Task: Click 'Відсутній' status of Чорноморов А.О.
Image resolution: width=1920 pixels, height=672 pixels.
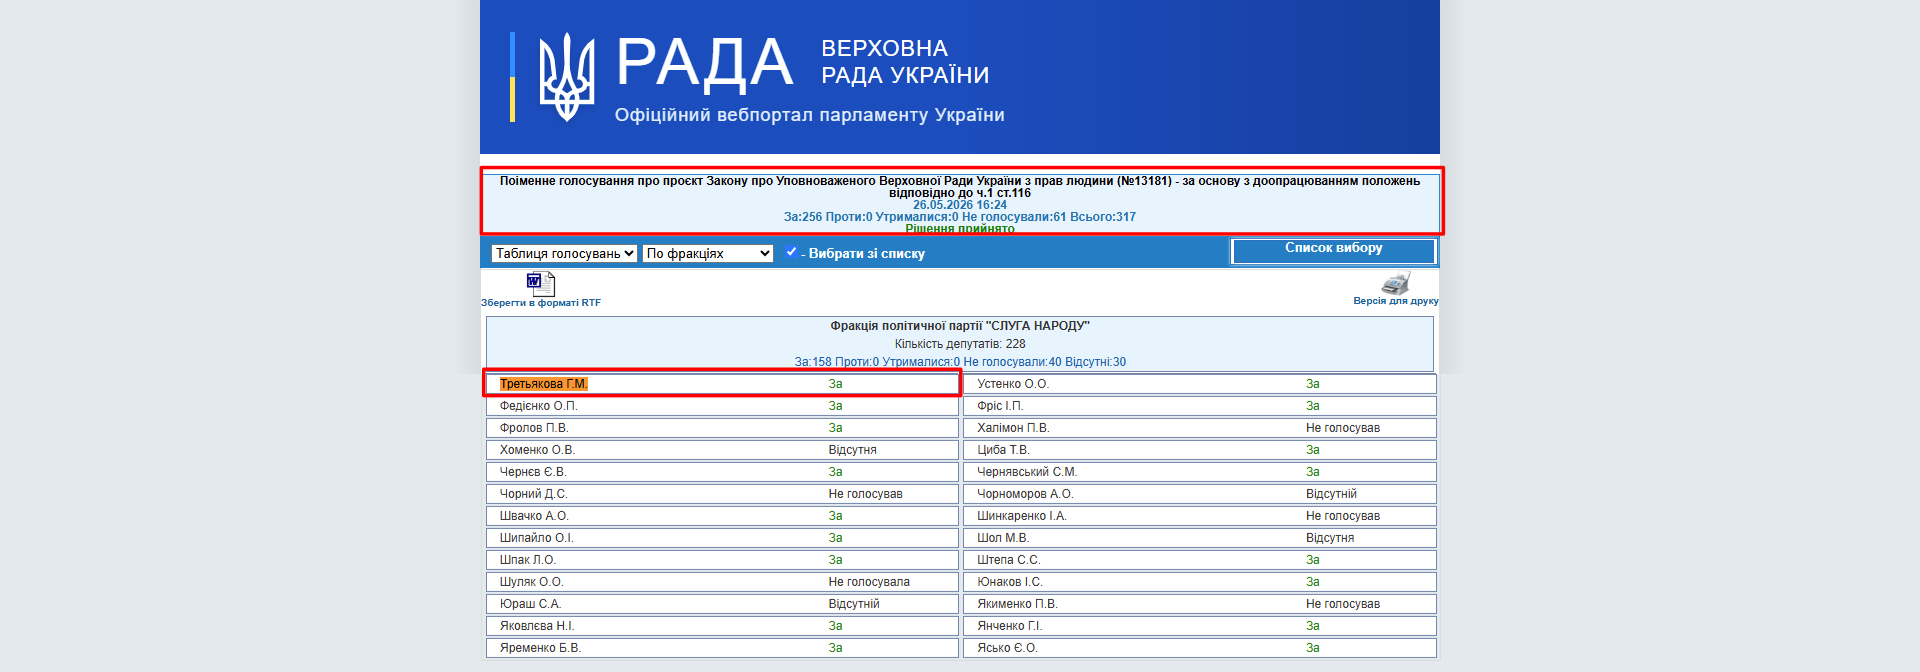Action: pos(1331,494)
